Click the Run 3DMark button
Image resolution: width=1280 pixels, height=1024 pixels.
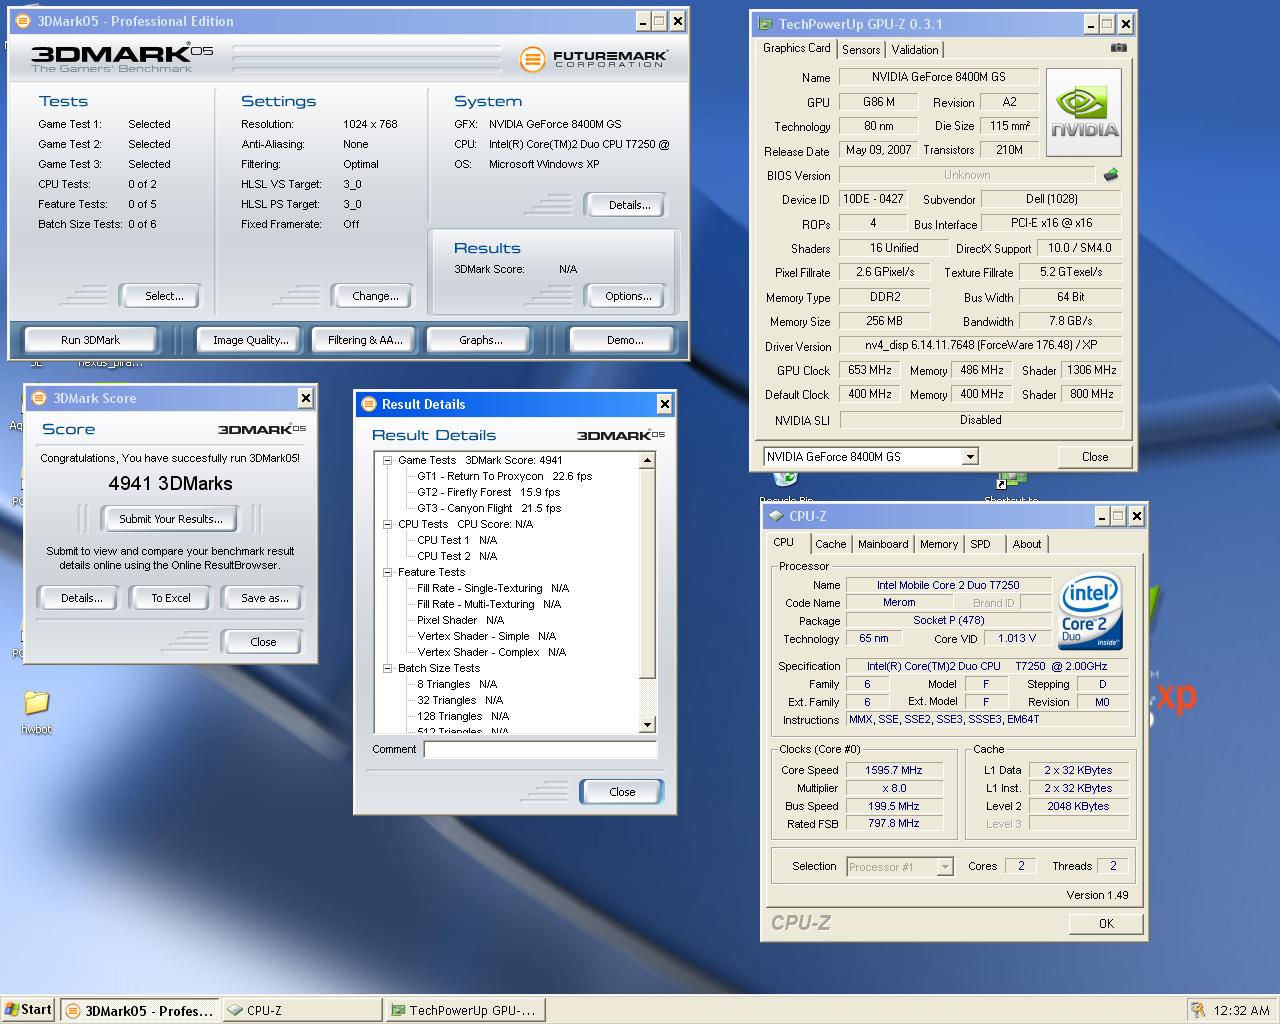click(x=90, y=340)
